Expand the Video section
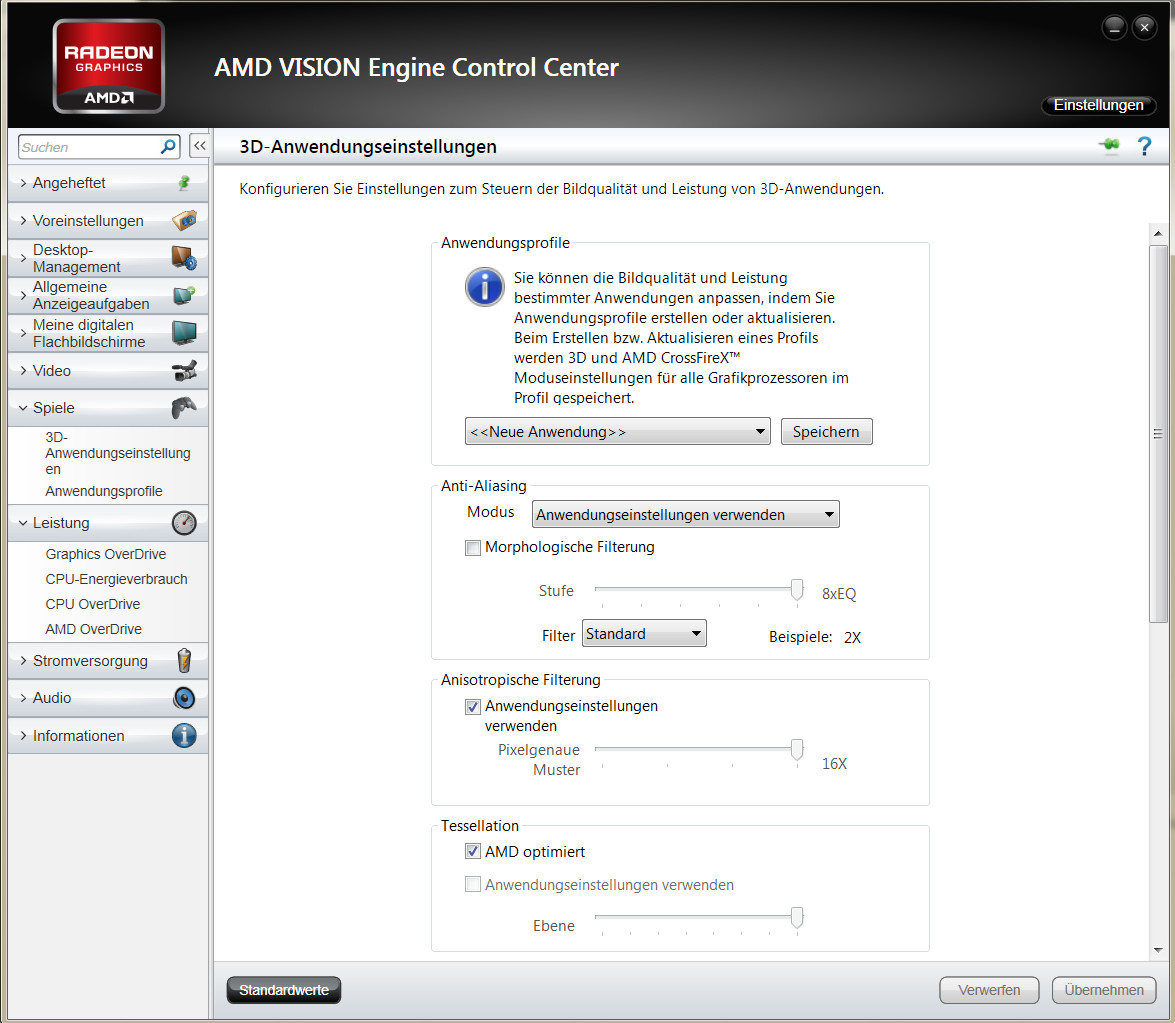Screen dimensions: 1175x1023 click(108, 370)
